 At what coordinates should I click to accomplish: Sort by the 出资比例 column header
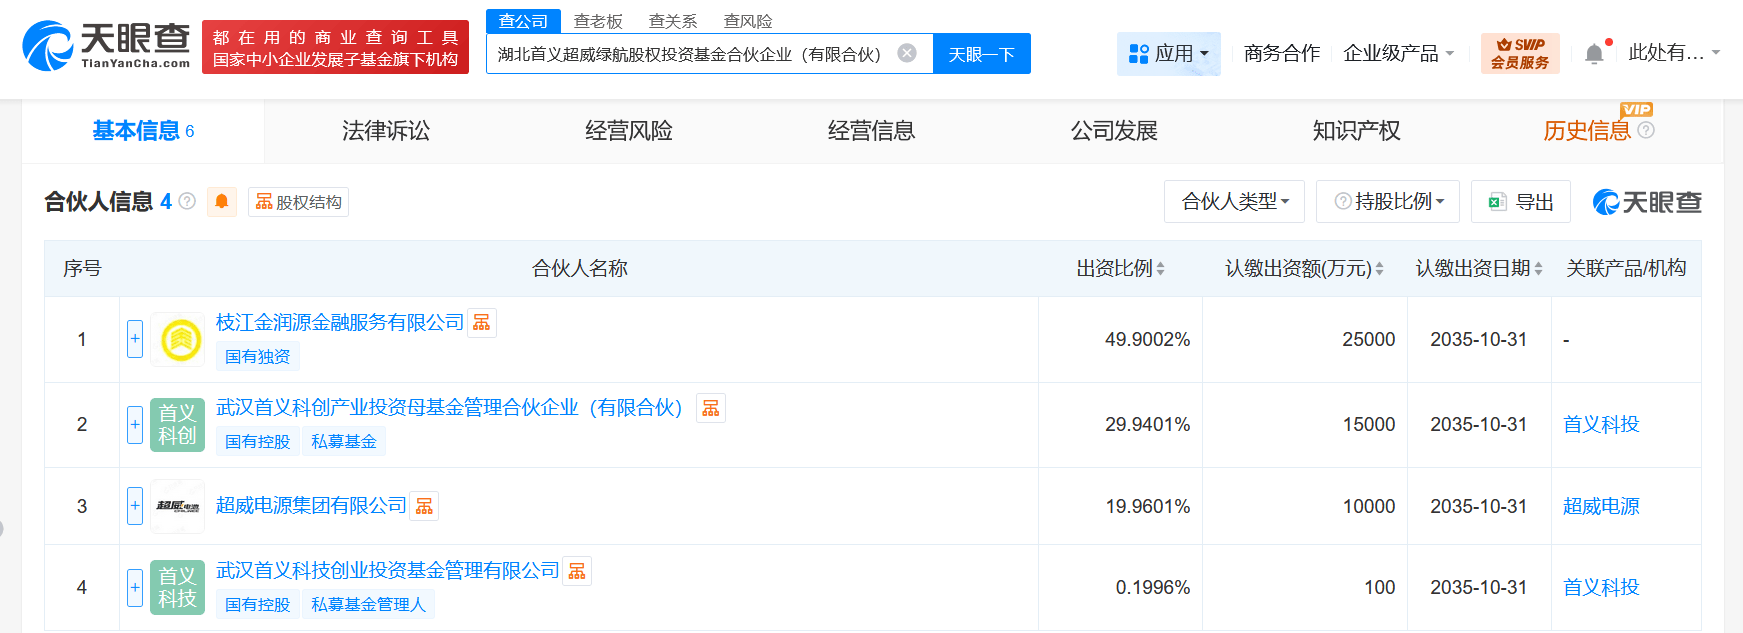[x=1120, y=268]
